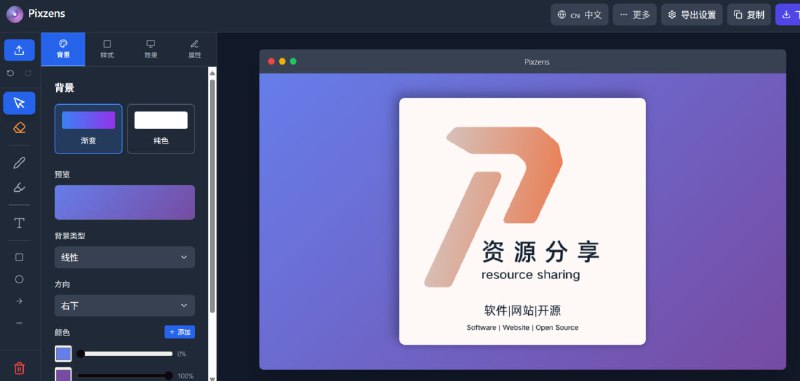Click the 软件|网站|开源 text
This screenshot has height=381, width=800.
point(522,311)
